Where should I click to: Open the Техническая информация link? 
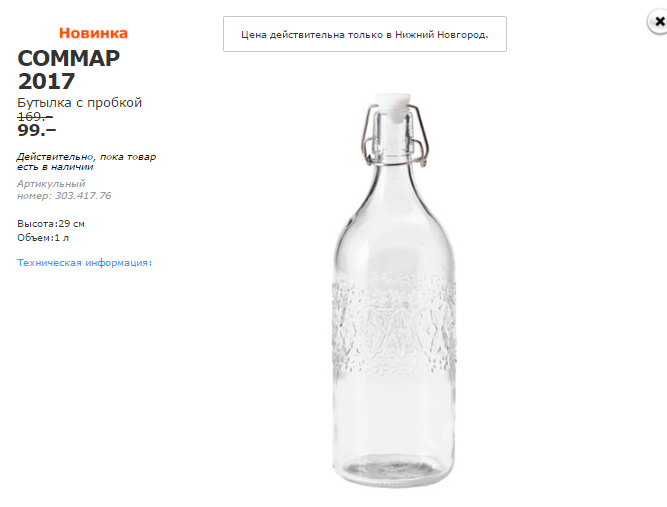(x=84, y=262)
